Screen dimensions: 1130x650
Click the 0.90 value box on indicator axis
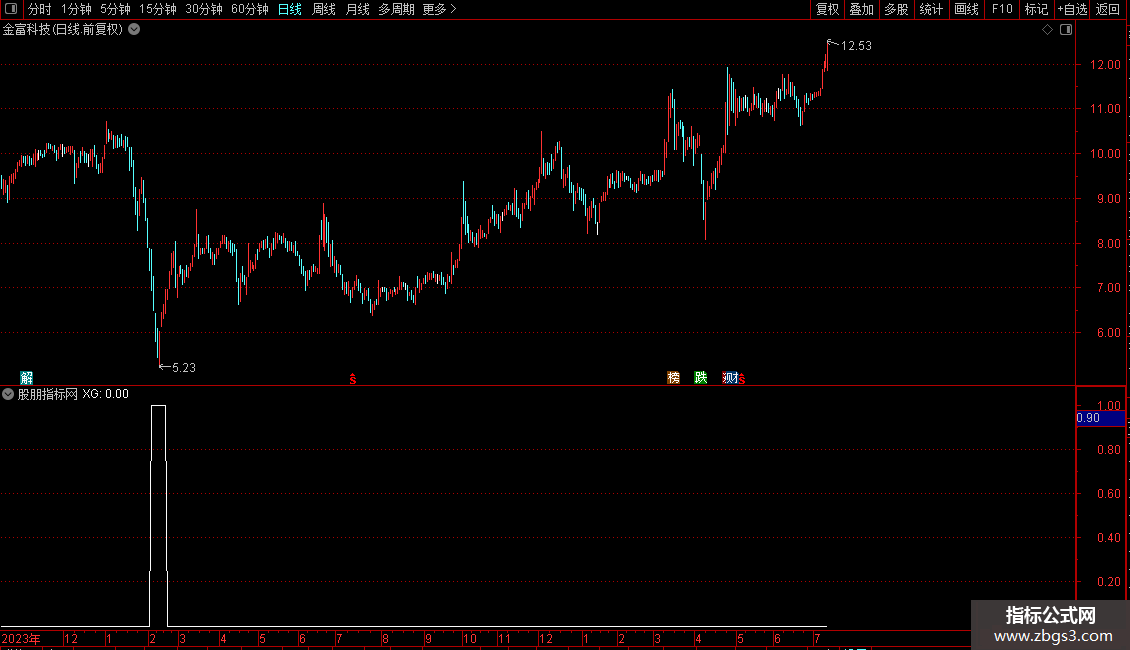1100,418
